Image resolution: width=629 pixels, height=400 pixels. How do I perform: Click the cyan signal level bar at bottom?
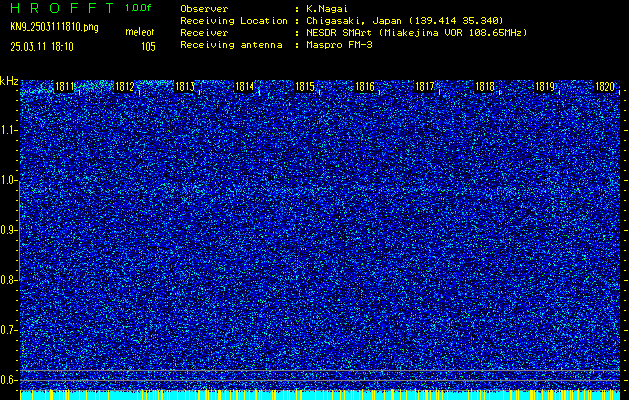click(x=320, y=395)
